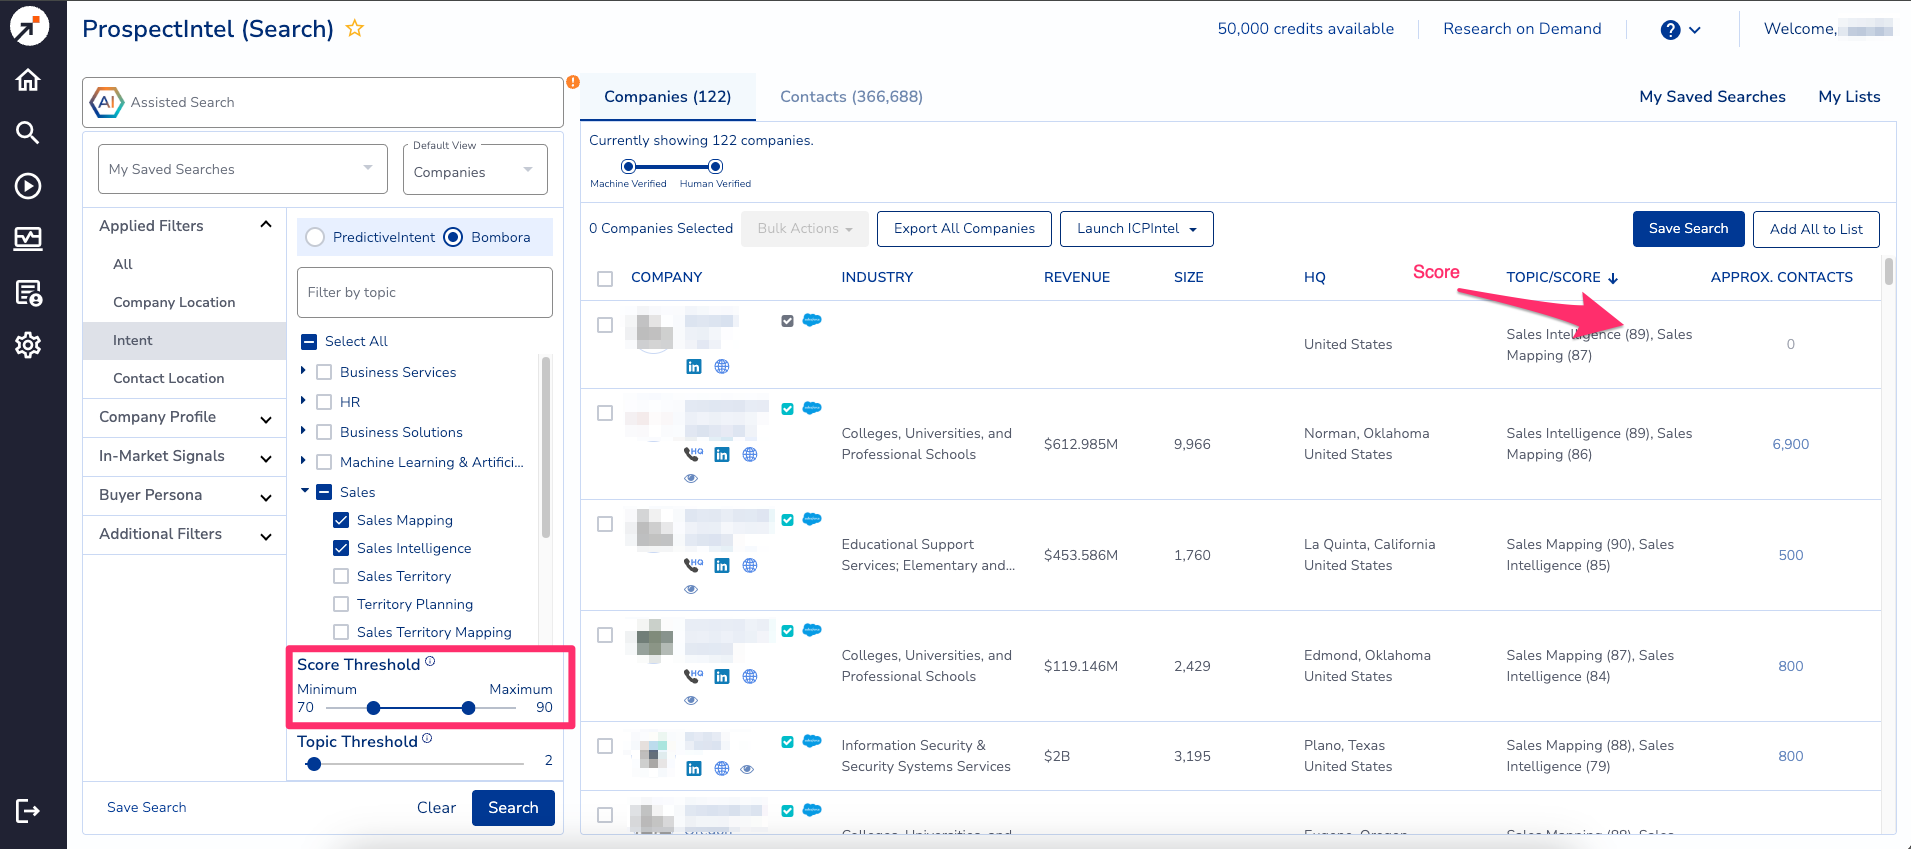
Task: Uncheck the Sales Mapping checkbox
Action: [341, 520]
